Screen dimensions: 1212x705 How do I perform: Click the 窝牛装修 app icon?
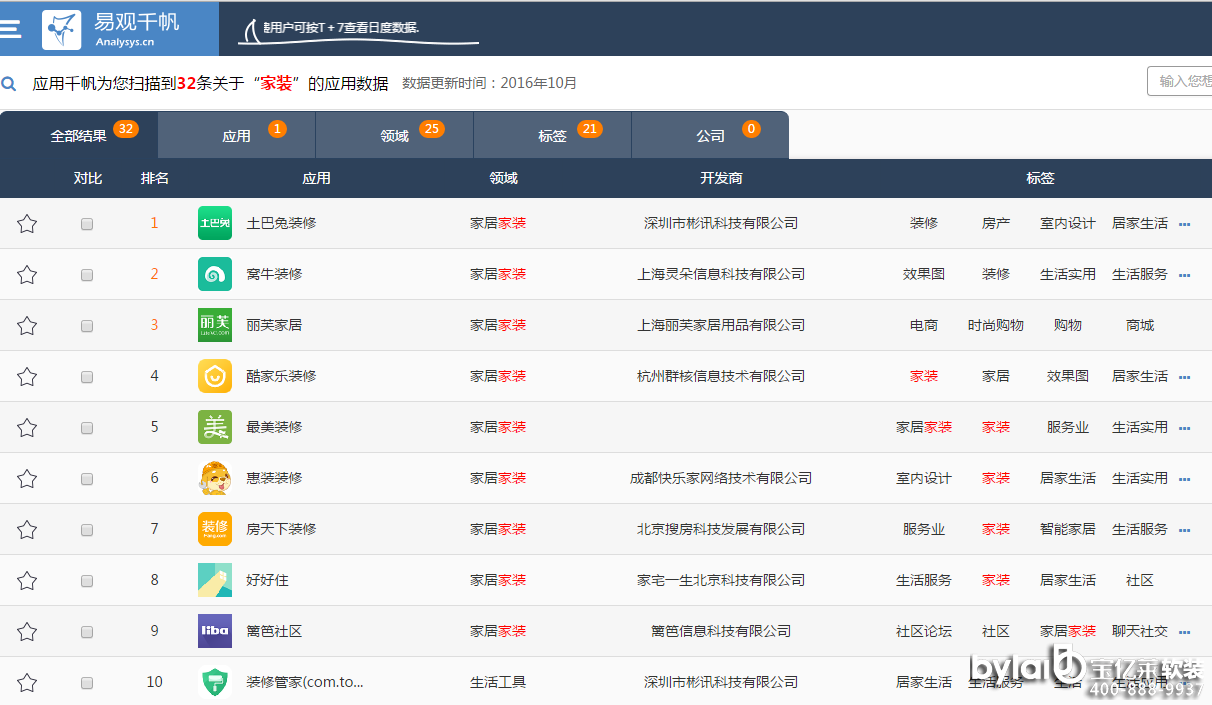coord(214,274)
